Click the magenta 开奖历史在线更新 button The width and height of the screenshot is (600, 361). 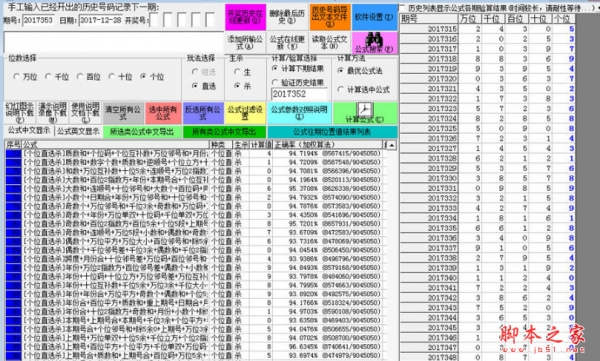click(x=245, y=17)
